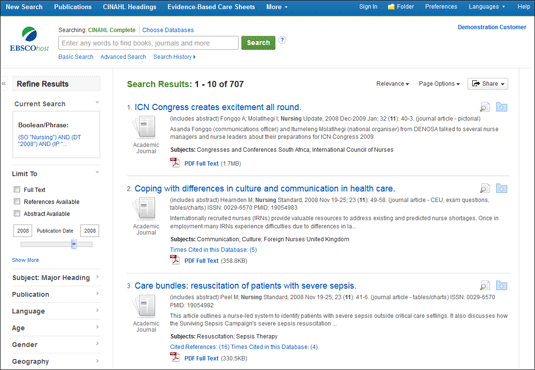This screenshot has height=370, width=535.
Task: Click Sign In in top bar
Action: coord(368,6)
